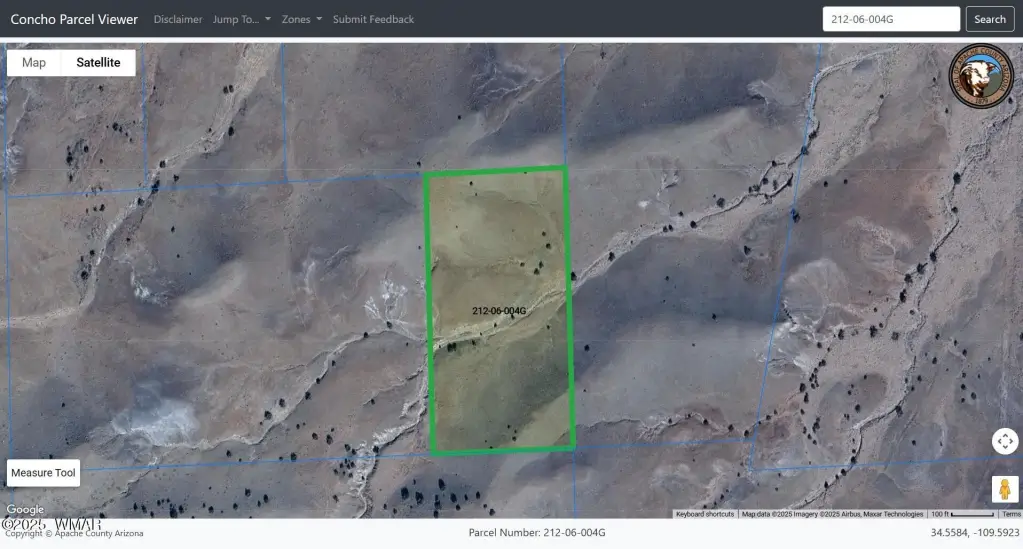Click the Google logo on the map

[x=24, y=509]
